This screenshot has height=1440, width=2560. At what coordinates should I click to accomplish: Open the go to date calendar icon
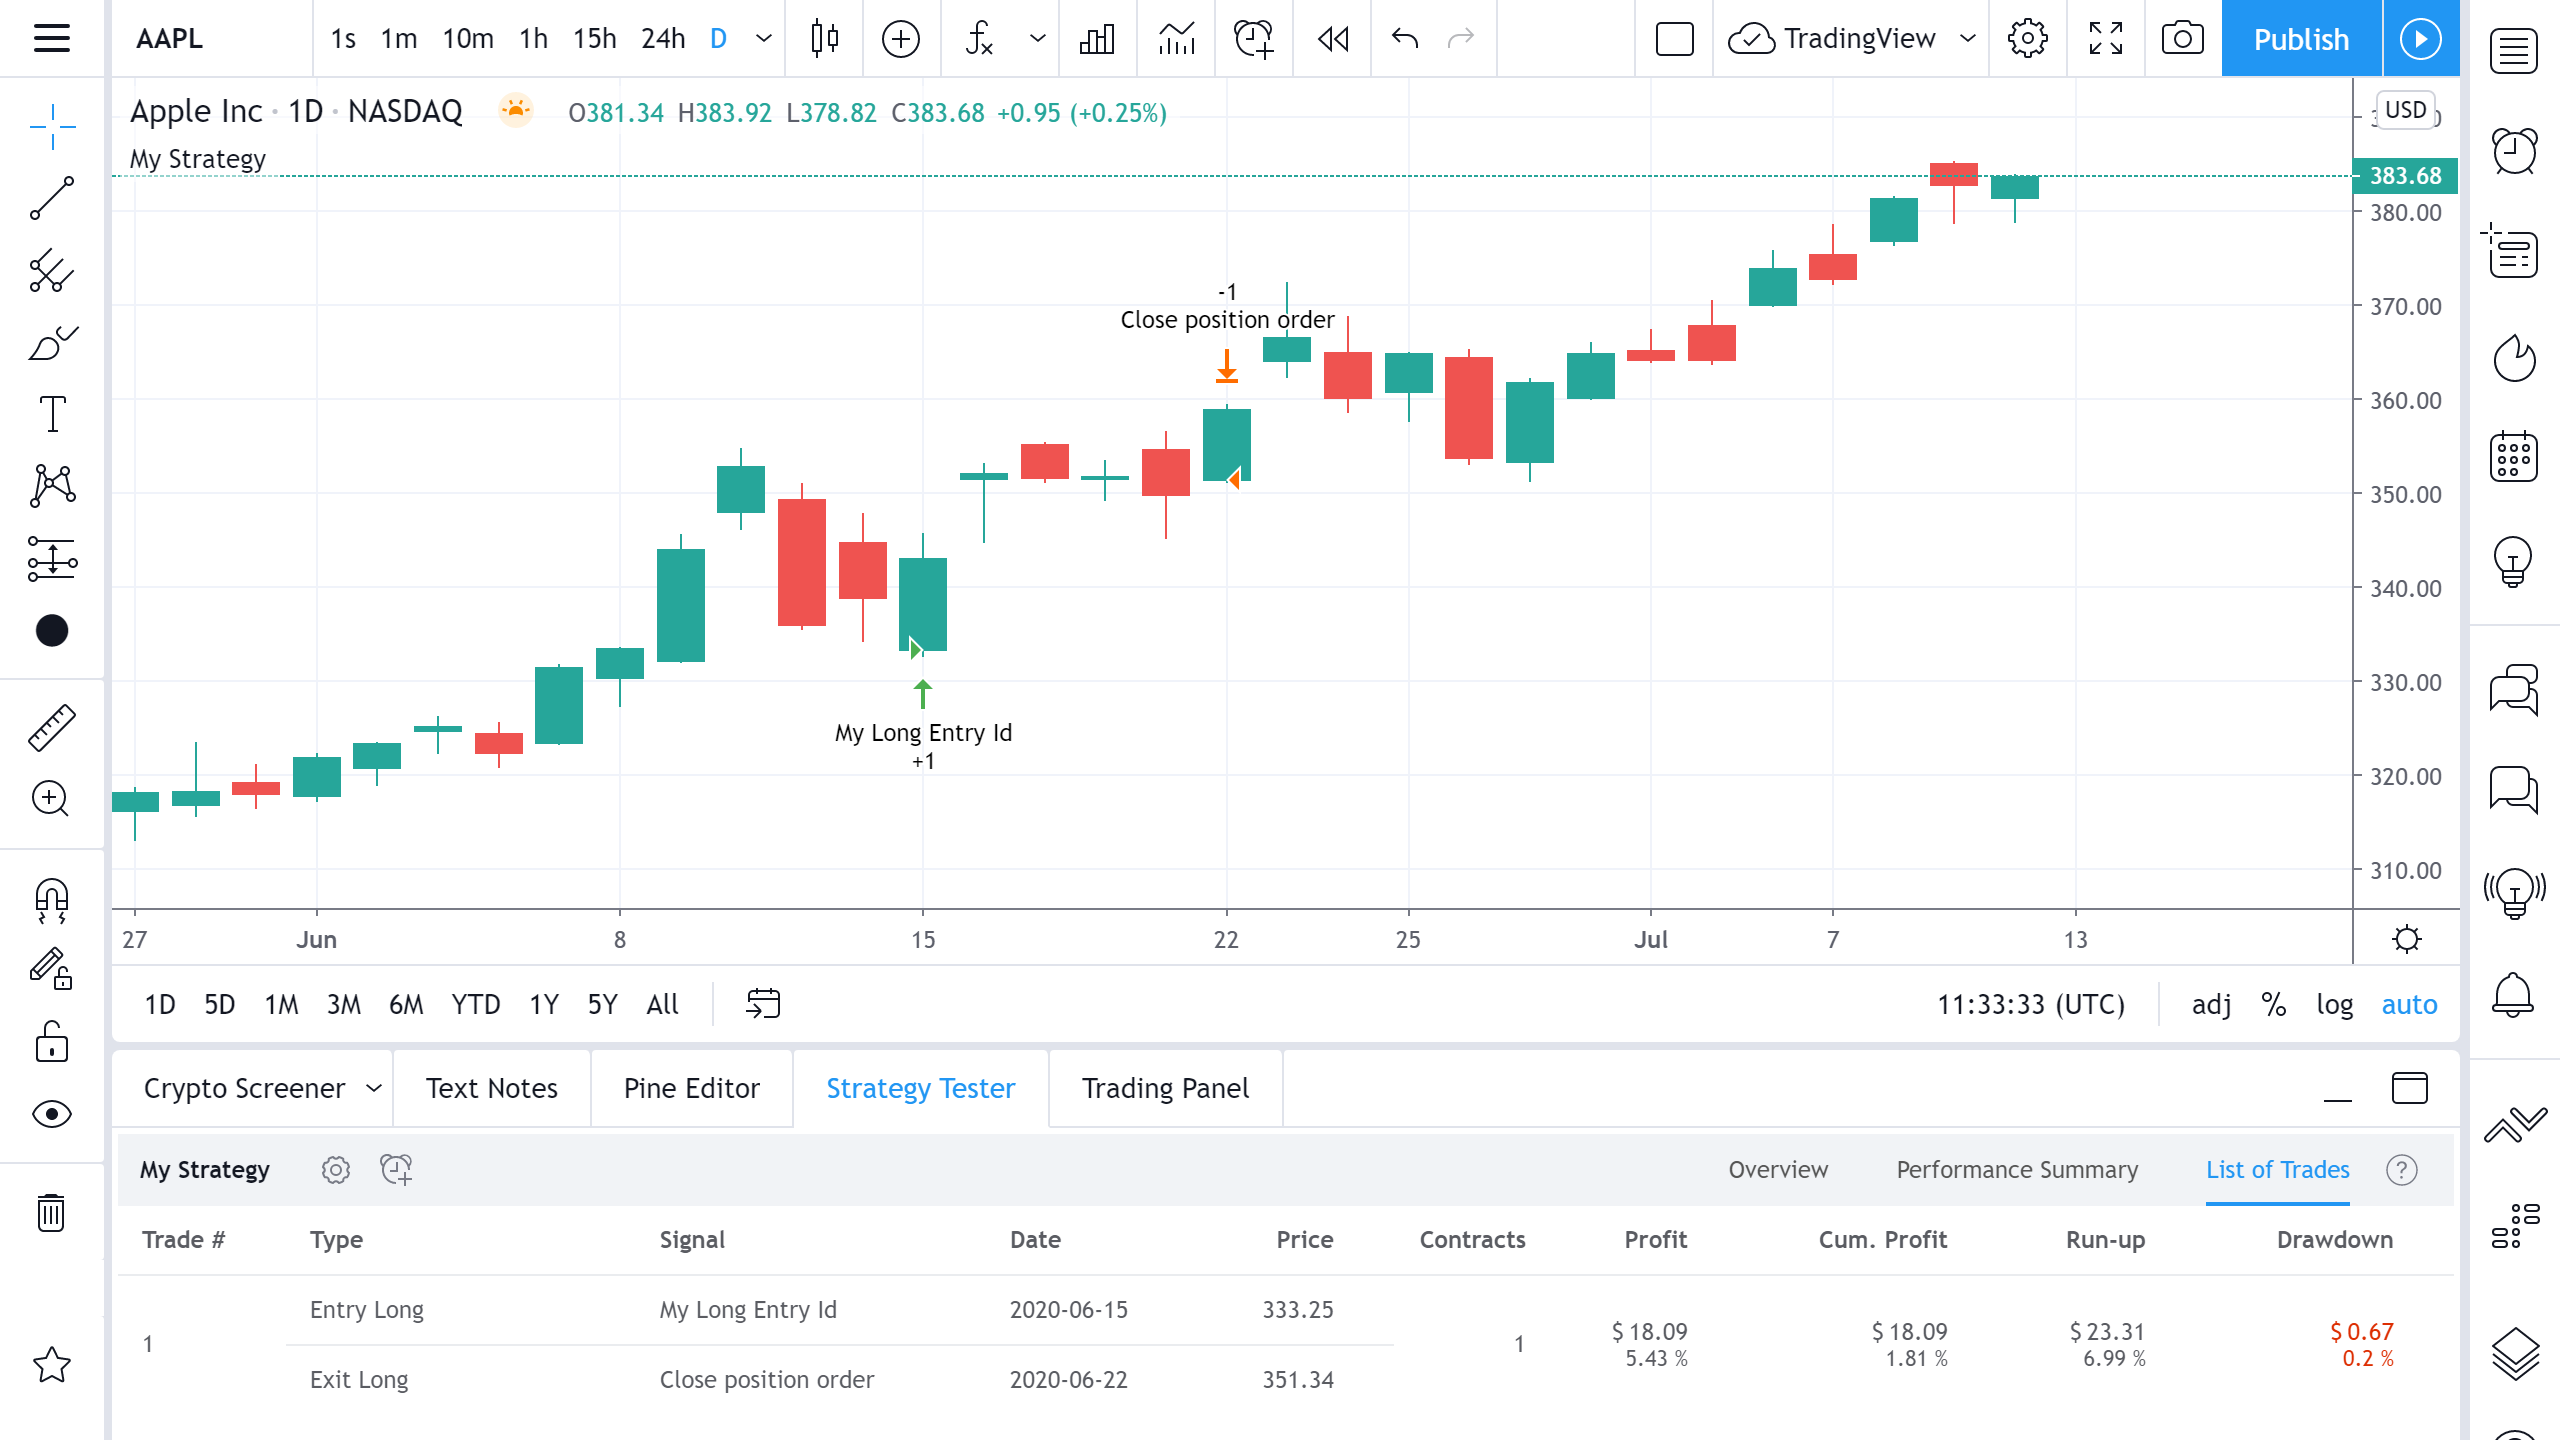tap(763, 1003)
